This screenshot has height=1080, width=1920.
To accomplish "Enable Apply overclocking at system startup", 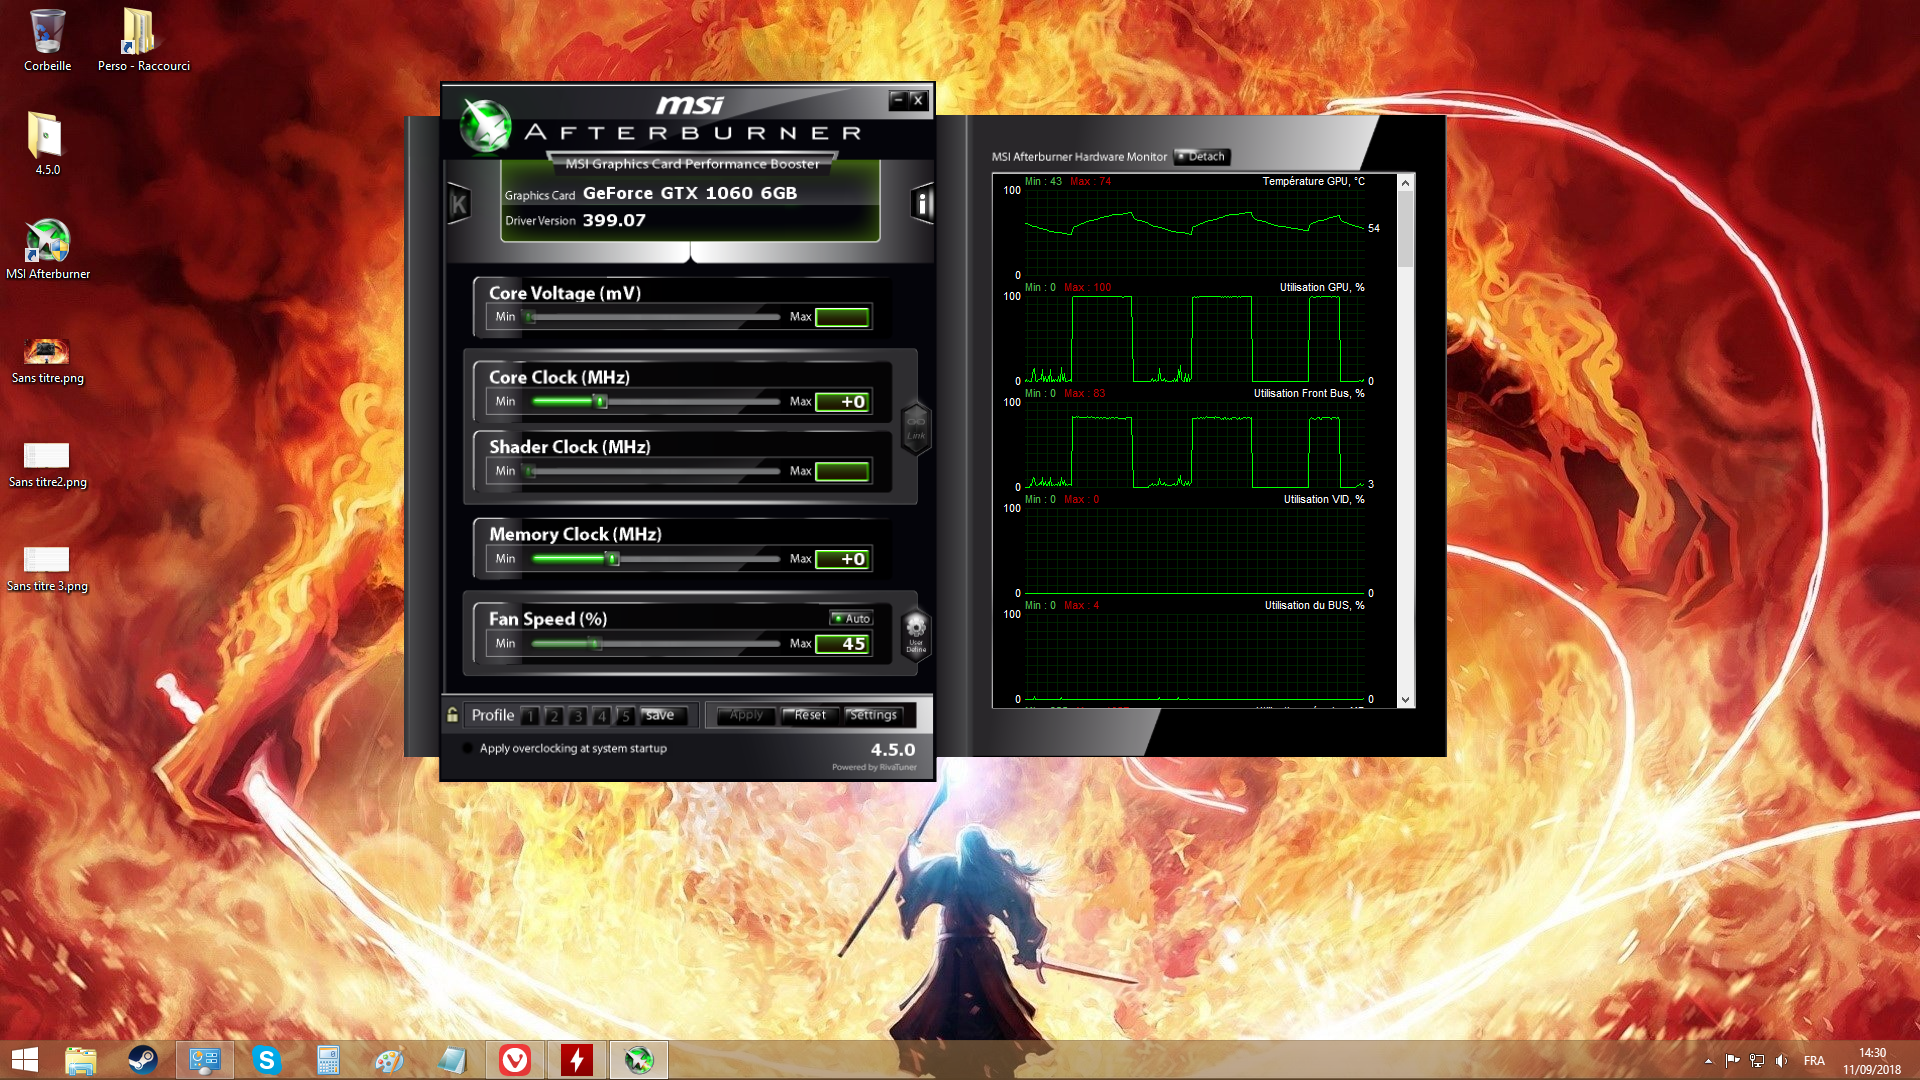I will pos(468,748).
